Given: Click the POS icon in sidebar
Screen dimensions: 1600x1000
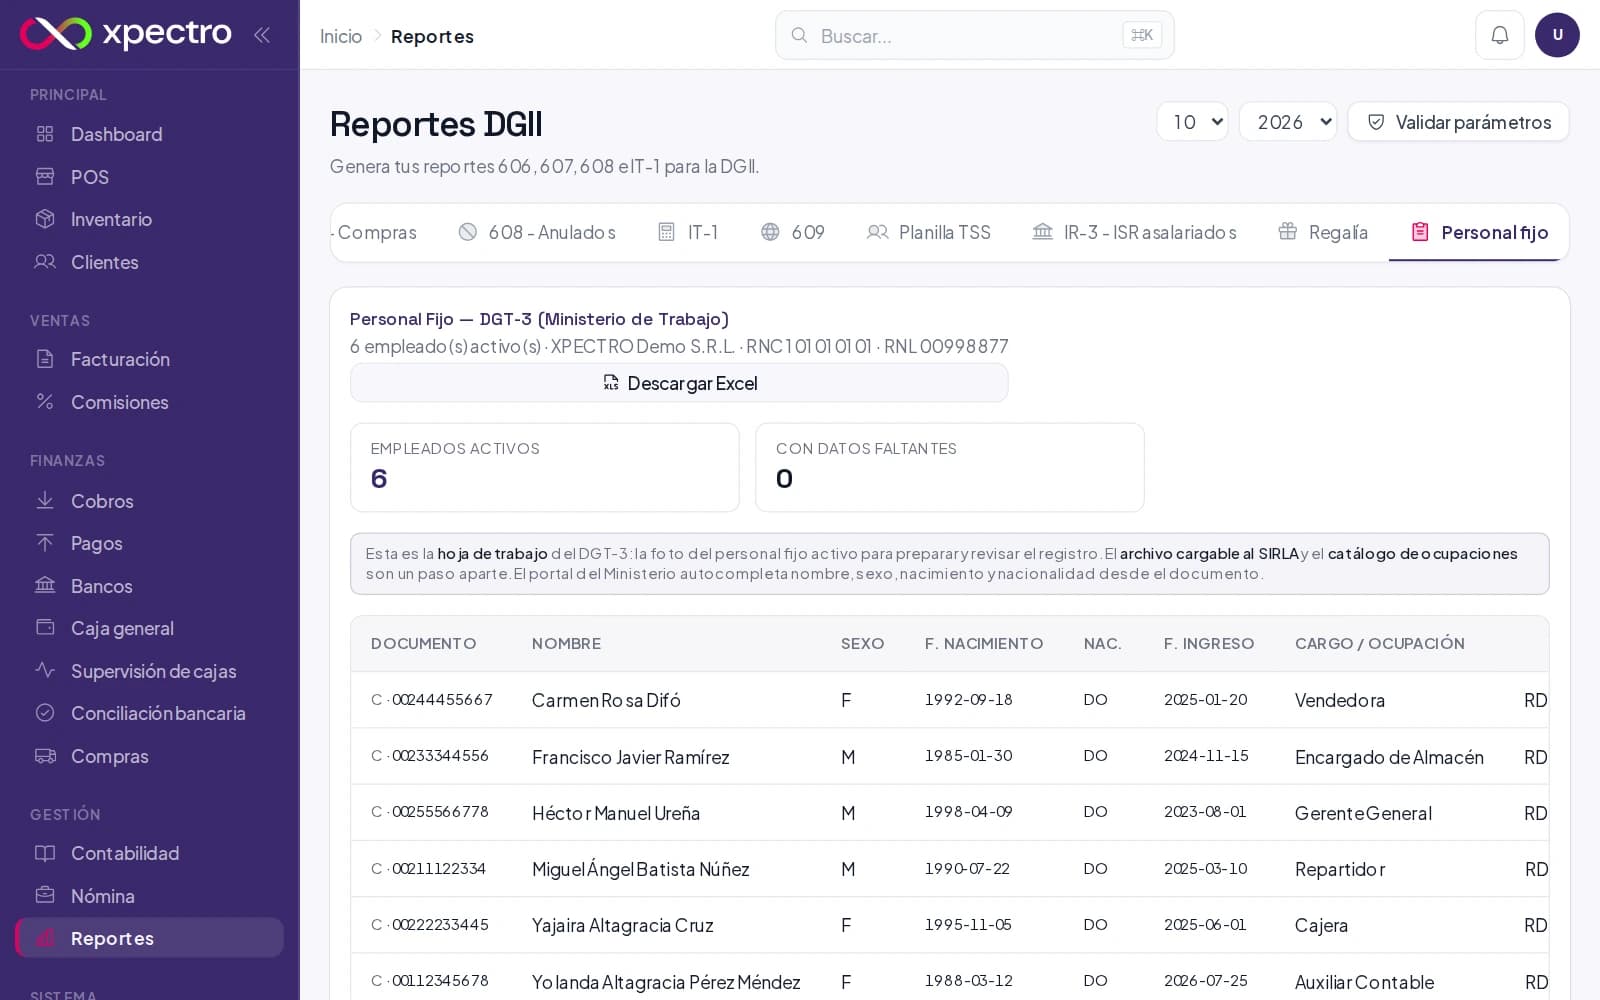Looking at the screenshot, I should click(45, 176).
